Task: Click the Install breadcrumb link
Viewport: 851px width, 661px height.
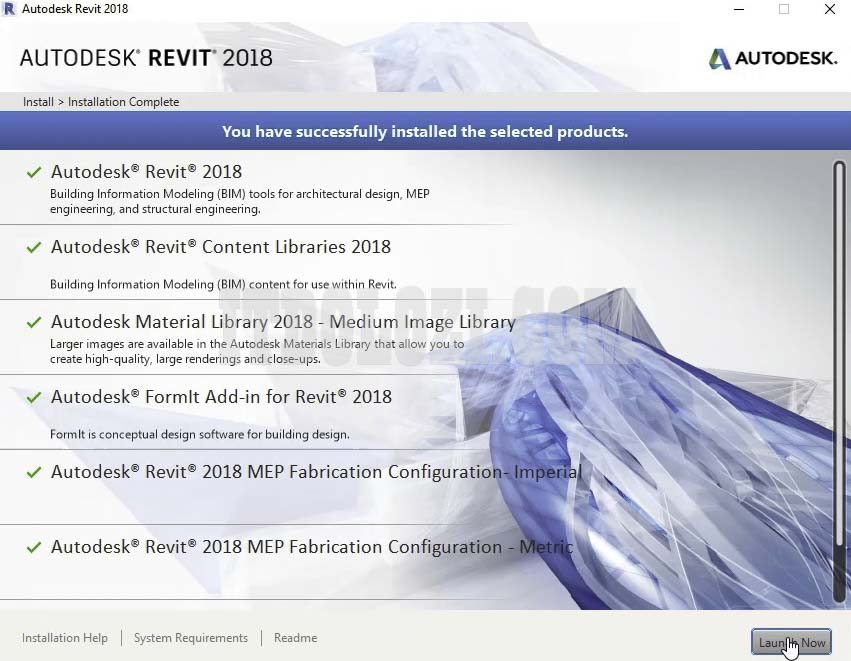Action: 38,101
